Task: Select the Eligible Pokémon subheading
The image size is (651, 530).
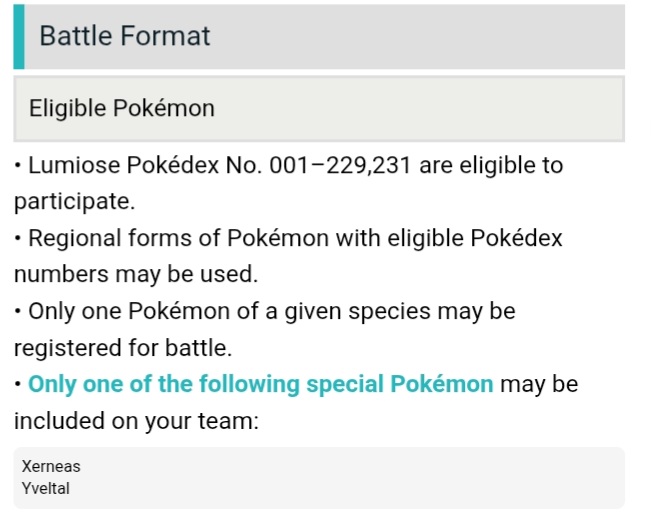Action: pos(122,108)
